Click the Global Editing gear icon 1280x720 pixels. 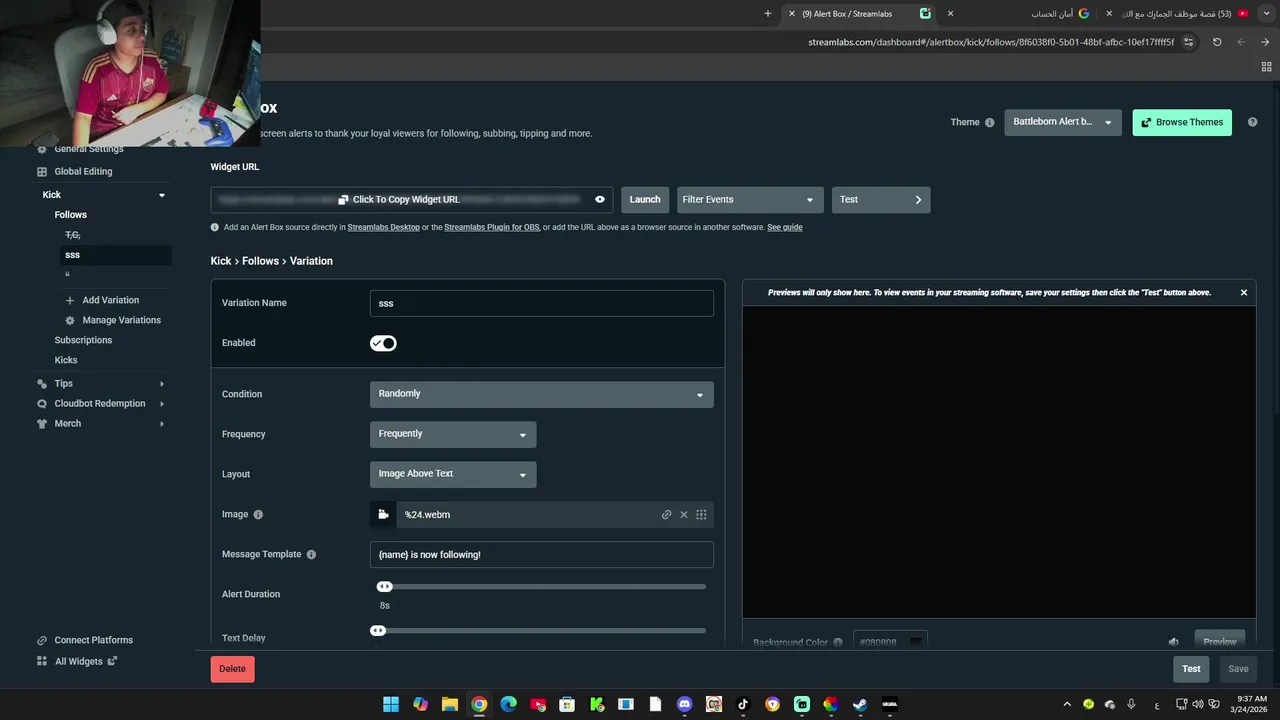pyautogui.click(x=42, y=172)
